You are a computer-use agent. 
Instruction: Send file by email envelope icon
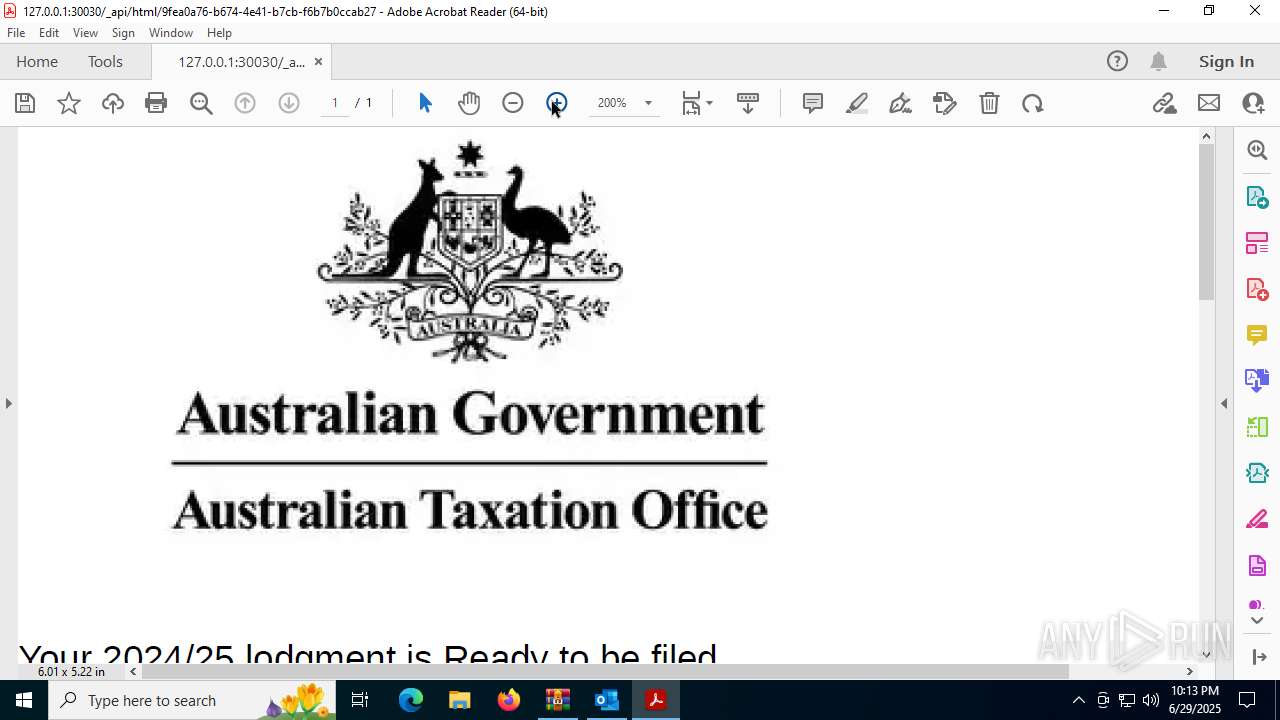tap(1209, 103)
